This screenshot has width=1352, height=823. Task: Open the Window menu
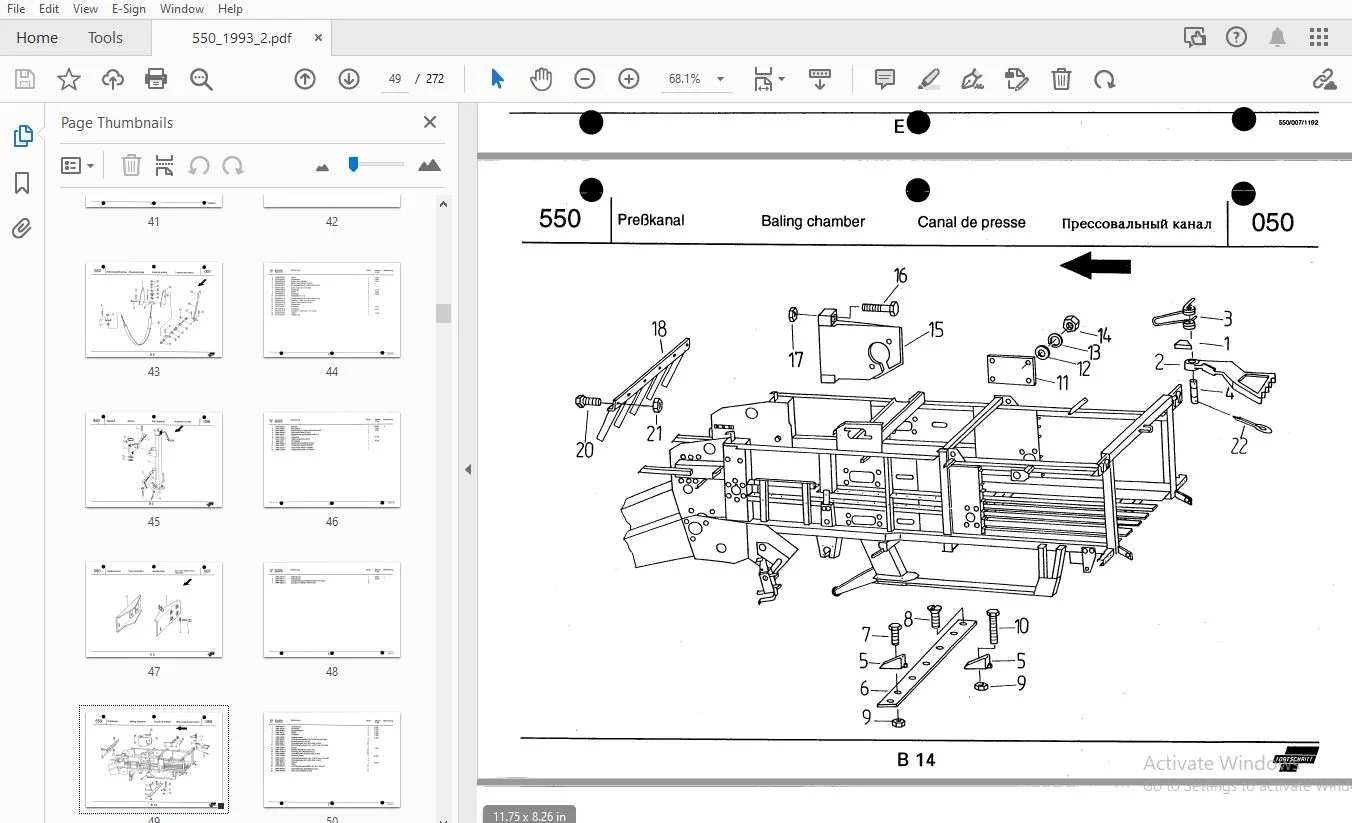pos(182,9)
